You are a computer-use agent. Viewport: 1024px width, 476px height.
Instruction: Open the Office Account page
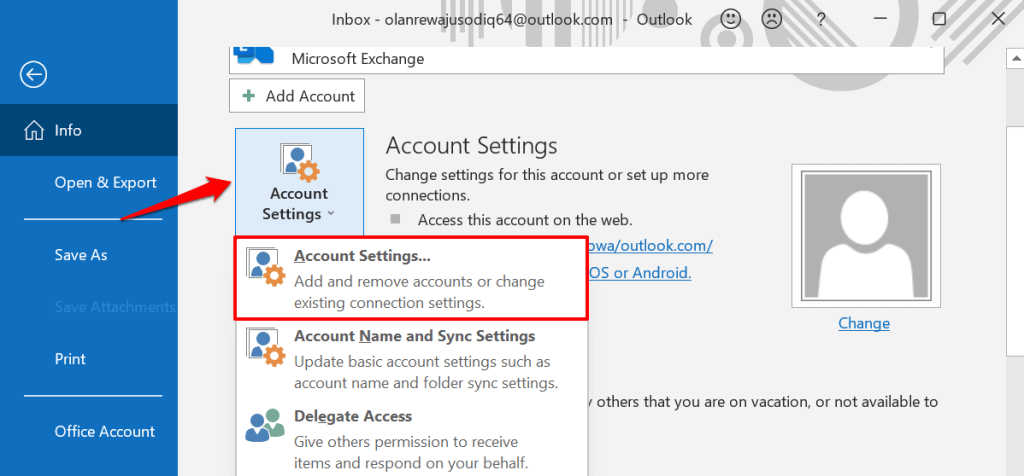[105, 432]
